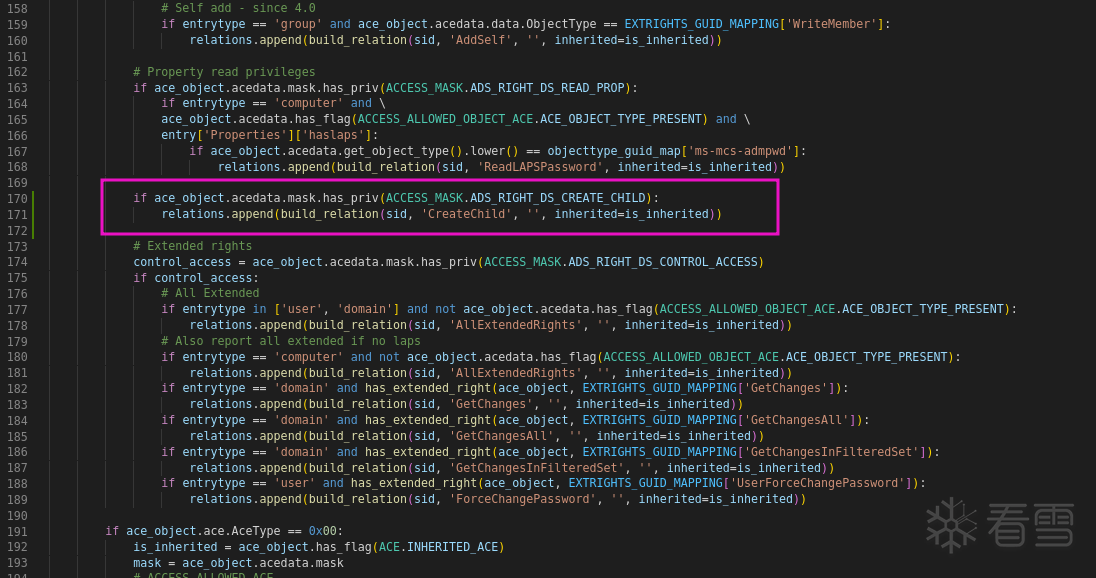Click line number 165 in the gutter

click(x=17, y=120)
